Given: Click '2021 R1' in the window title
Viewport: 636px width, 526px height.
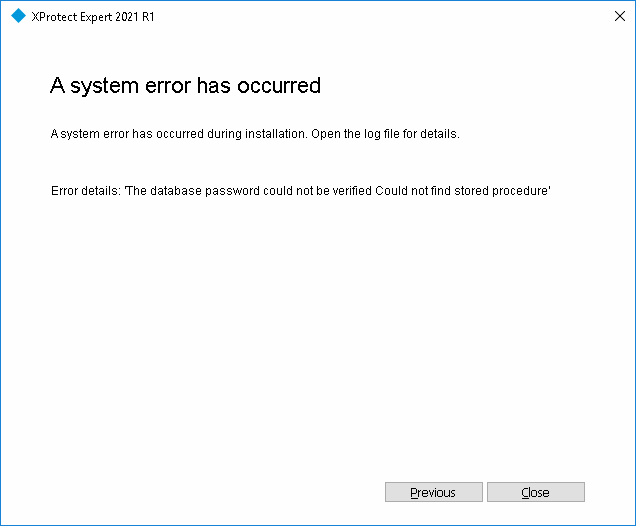Looking at the screenshot, I should click(x=136, y=17).
